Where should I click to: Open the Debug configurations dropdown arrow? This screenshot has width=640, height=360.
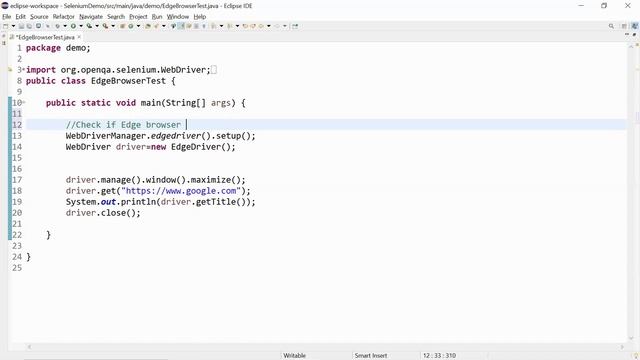[65, 26]
